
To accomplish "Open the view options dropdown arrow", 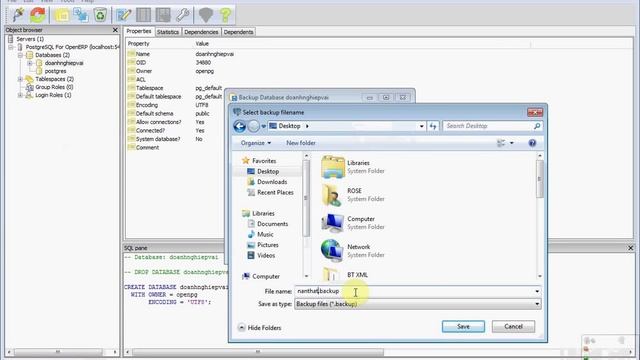I will [x=511, y=143].
